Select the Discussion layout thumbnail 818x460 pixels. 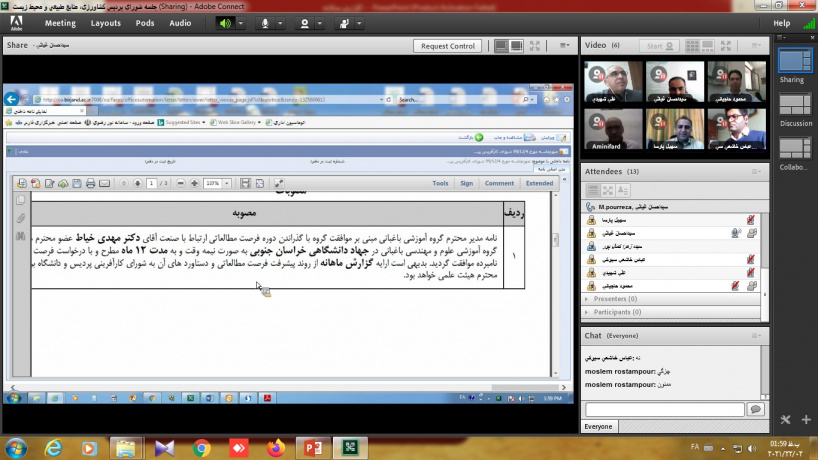tap(795, 109)
